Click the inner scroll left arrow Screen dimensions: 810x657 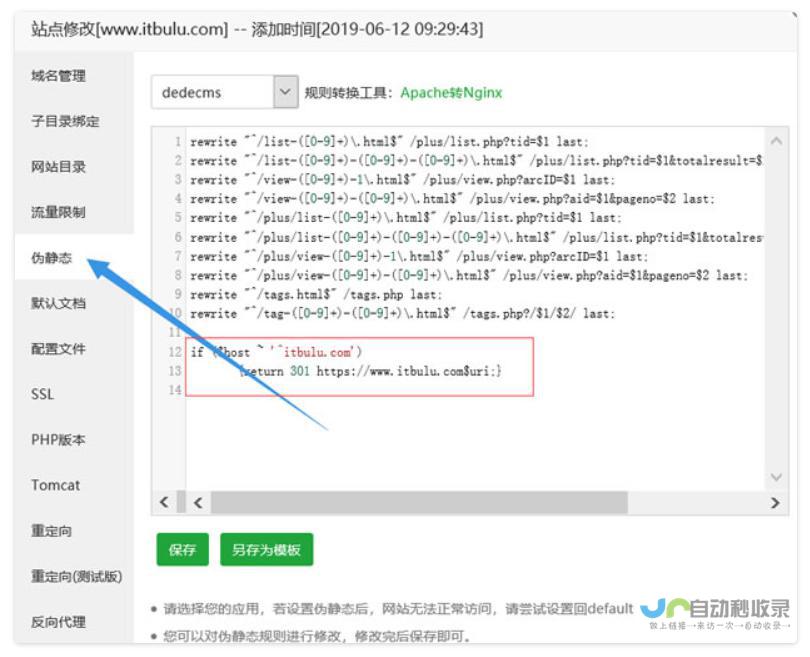pyautogui.click(x=198, y=503)
